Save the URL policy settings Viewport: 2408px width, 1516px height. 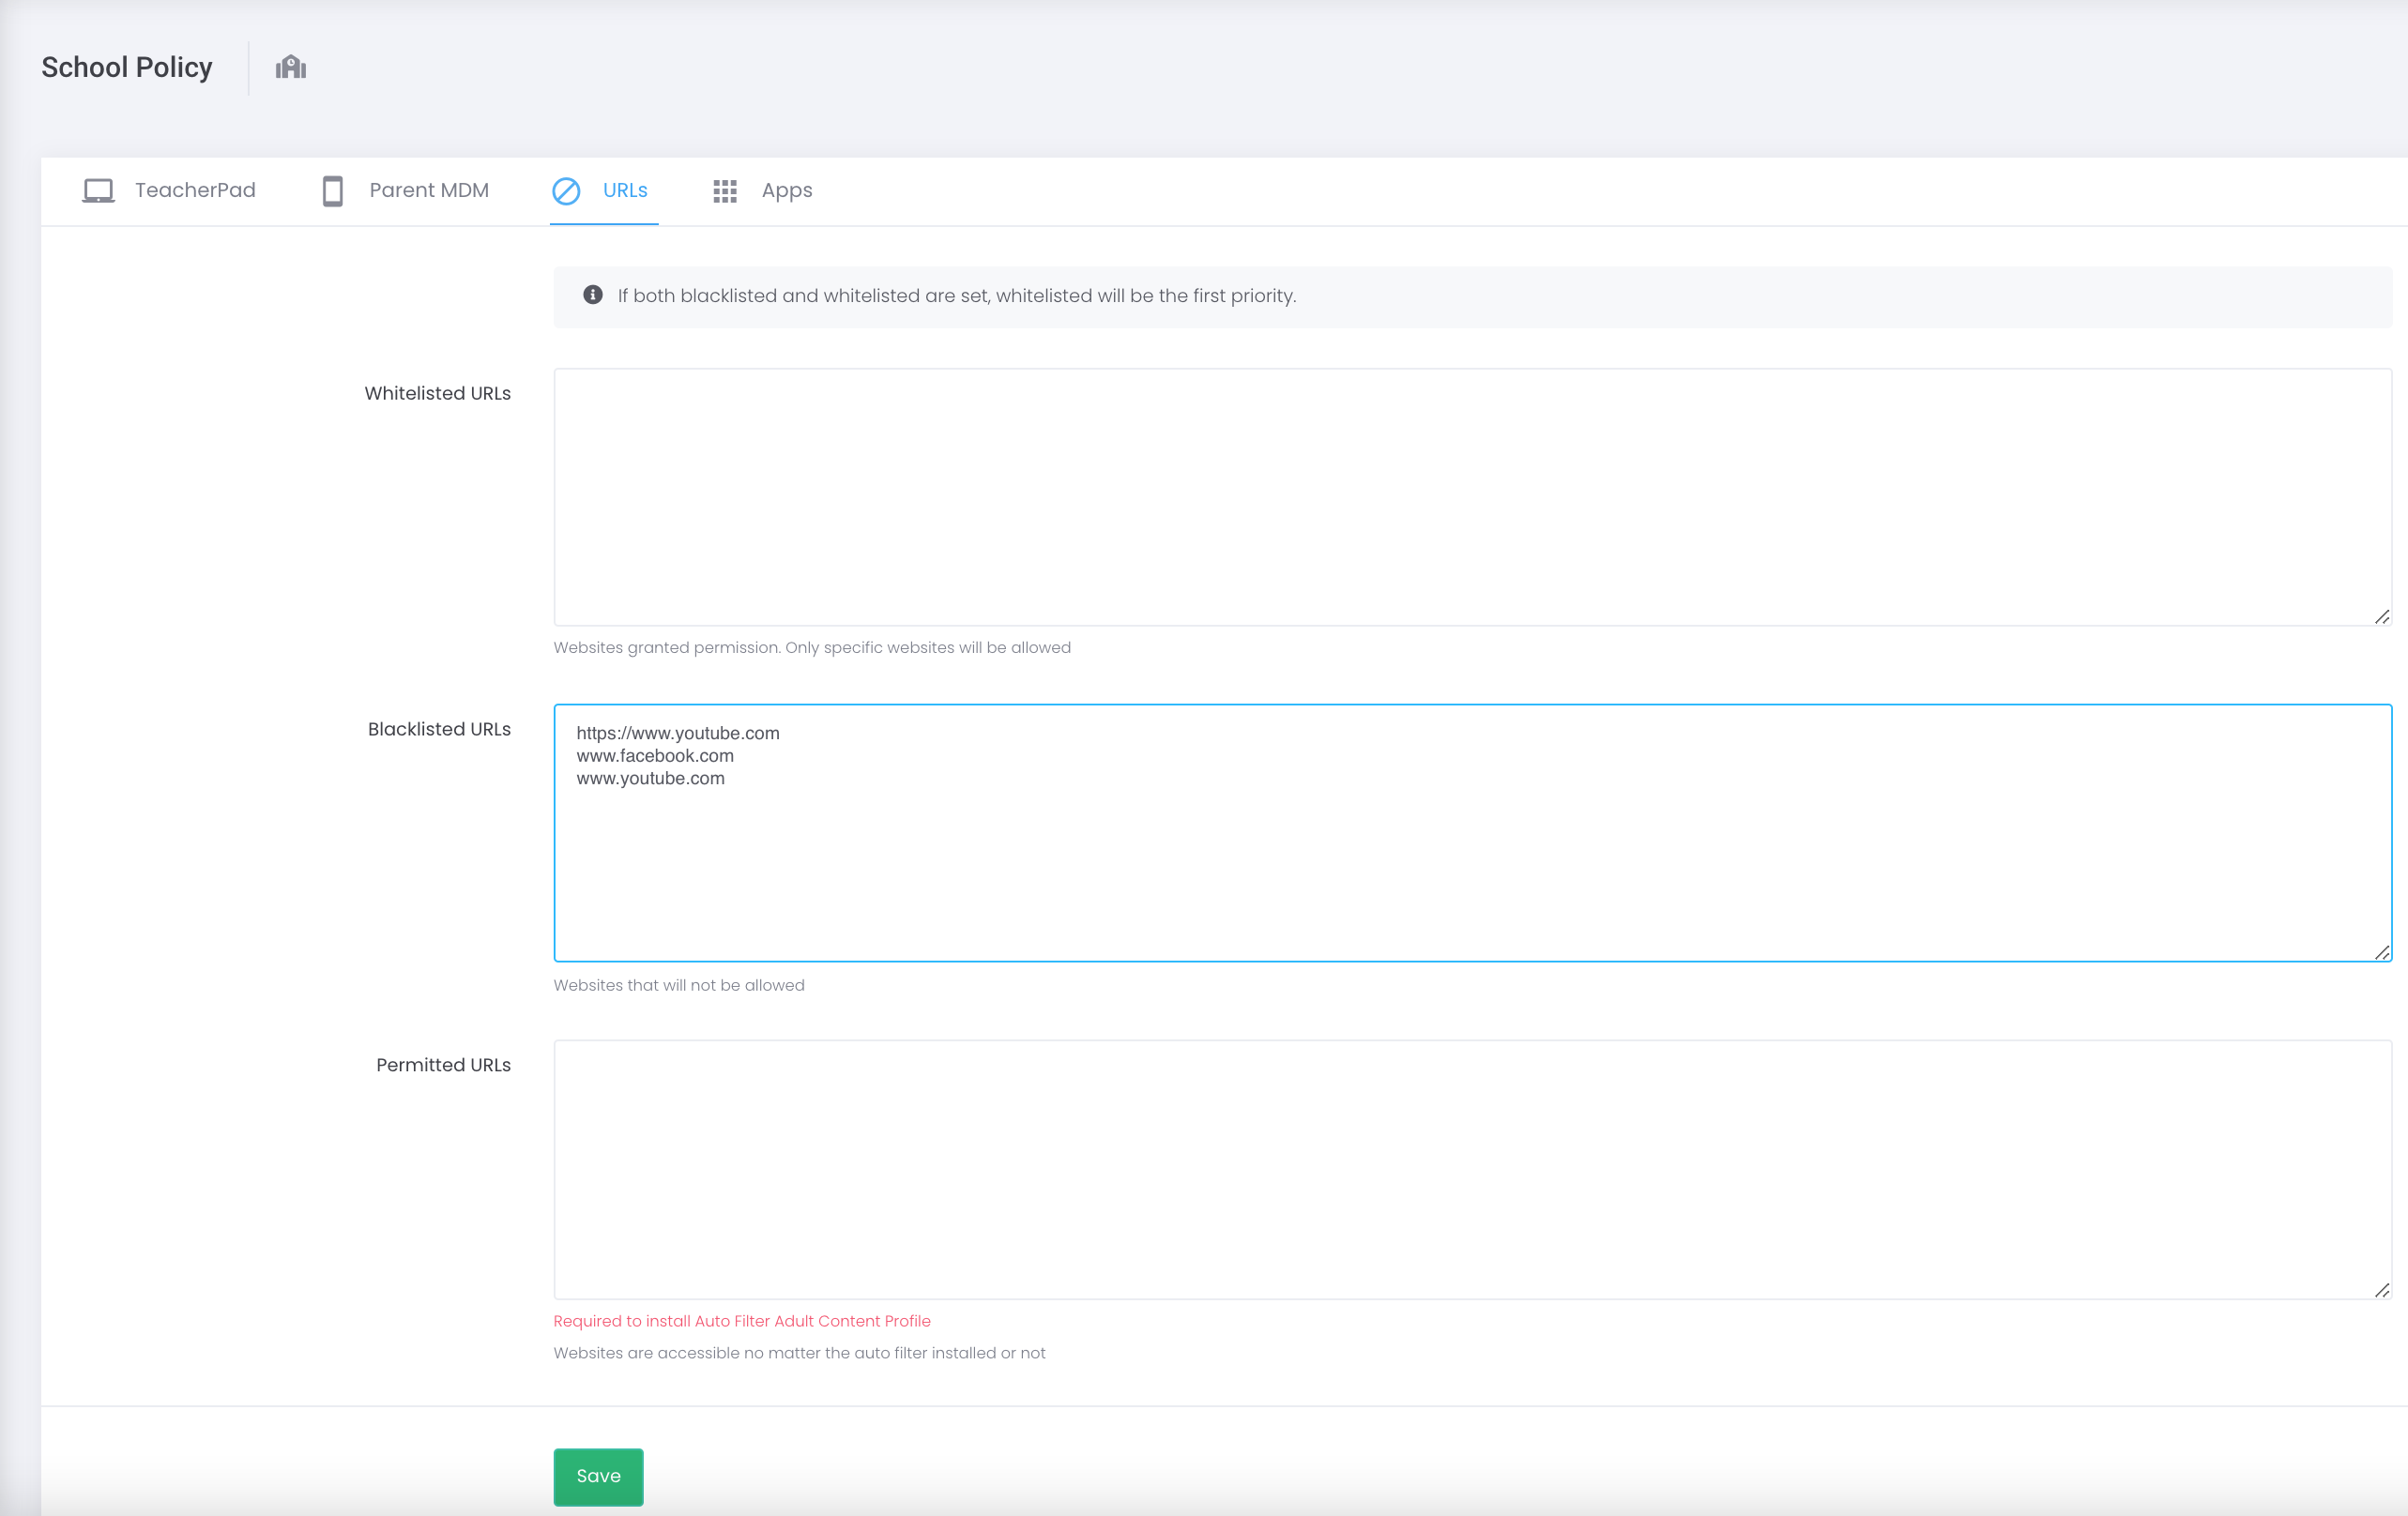(x=598, y=1476)
